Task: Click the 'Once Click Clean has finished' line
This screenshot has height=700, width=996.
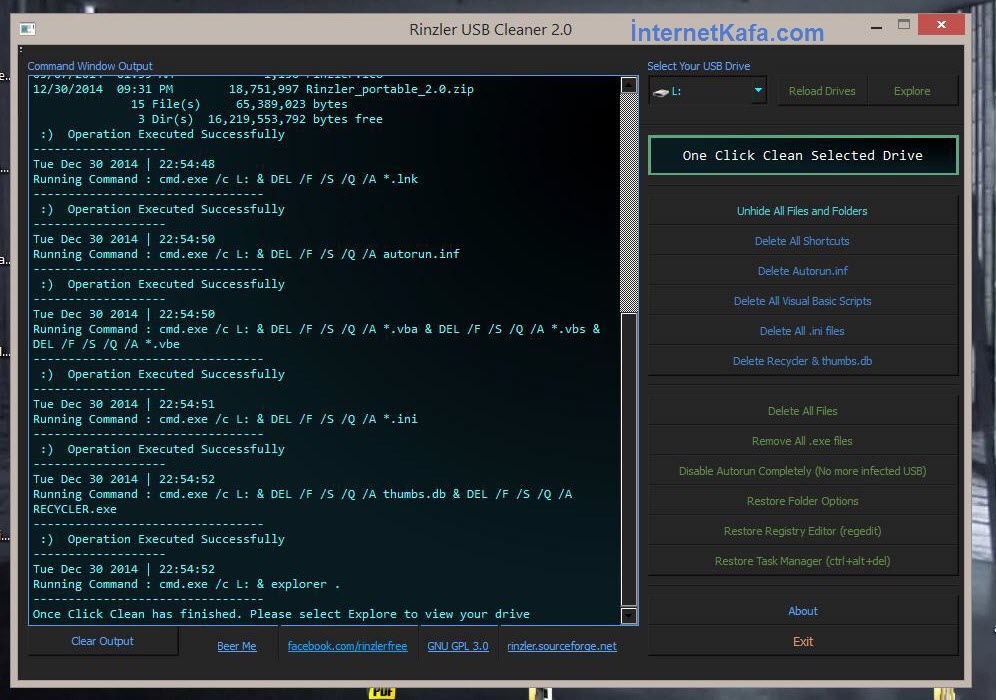Action: 281,614
